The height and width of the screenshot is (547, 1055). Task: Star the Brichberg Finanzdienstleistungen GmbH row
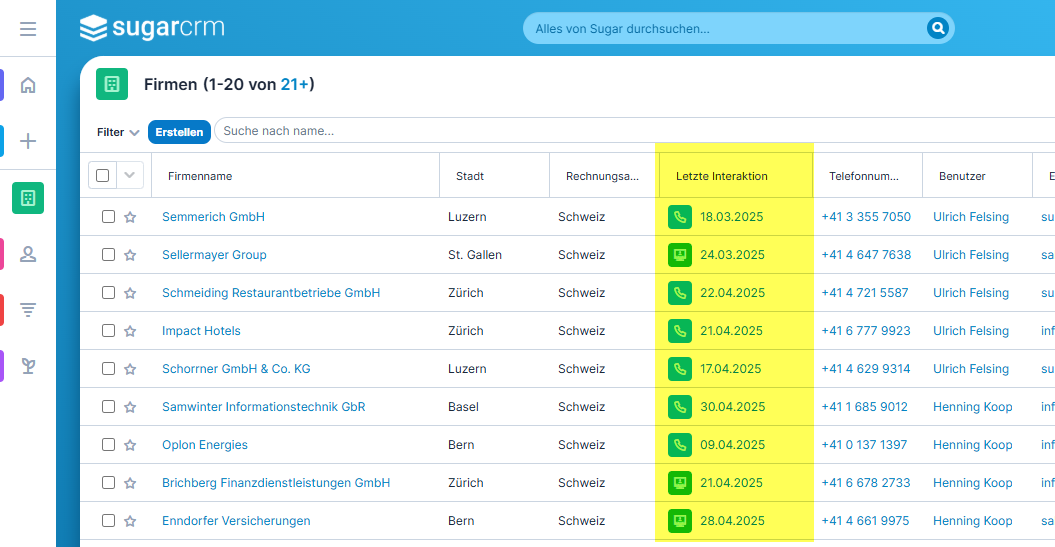[x=130, y=483]
